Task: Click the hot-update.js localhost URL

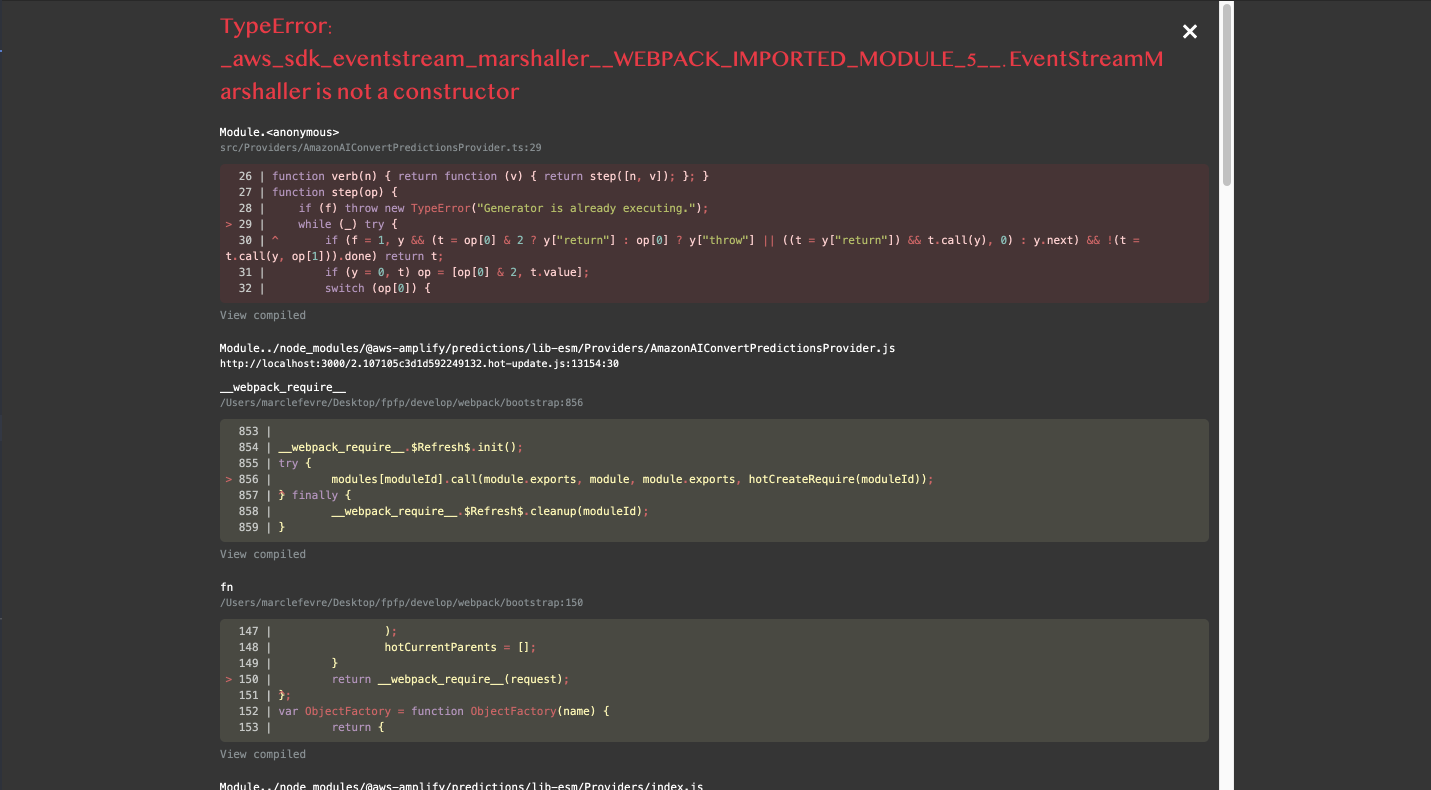Action: click(420, 363)
